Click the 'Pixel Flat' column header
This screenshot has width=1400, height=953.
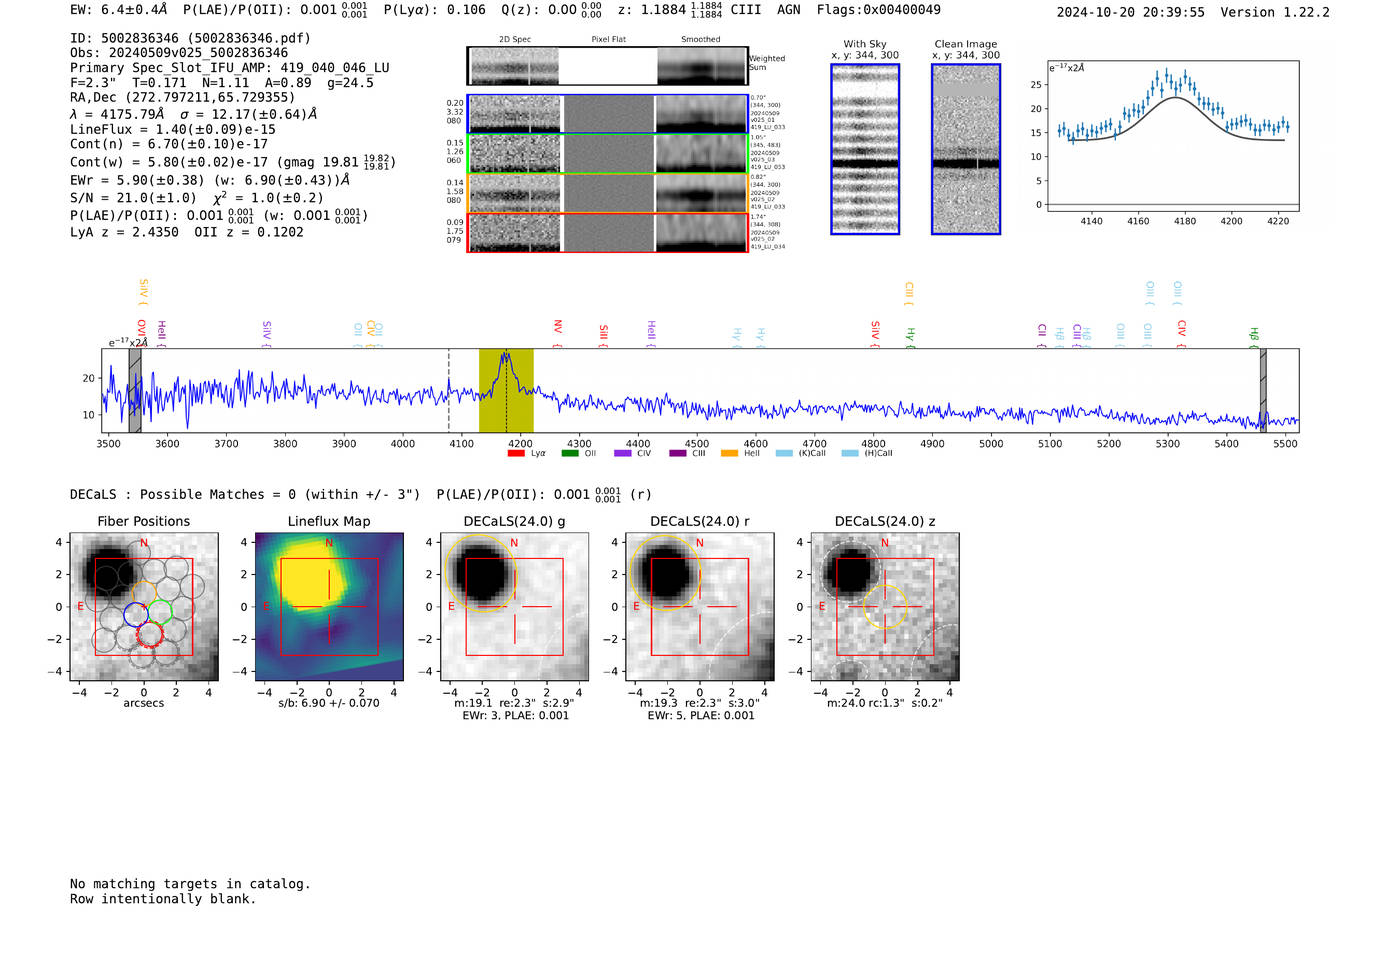click(608, 39)
